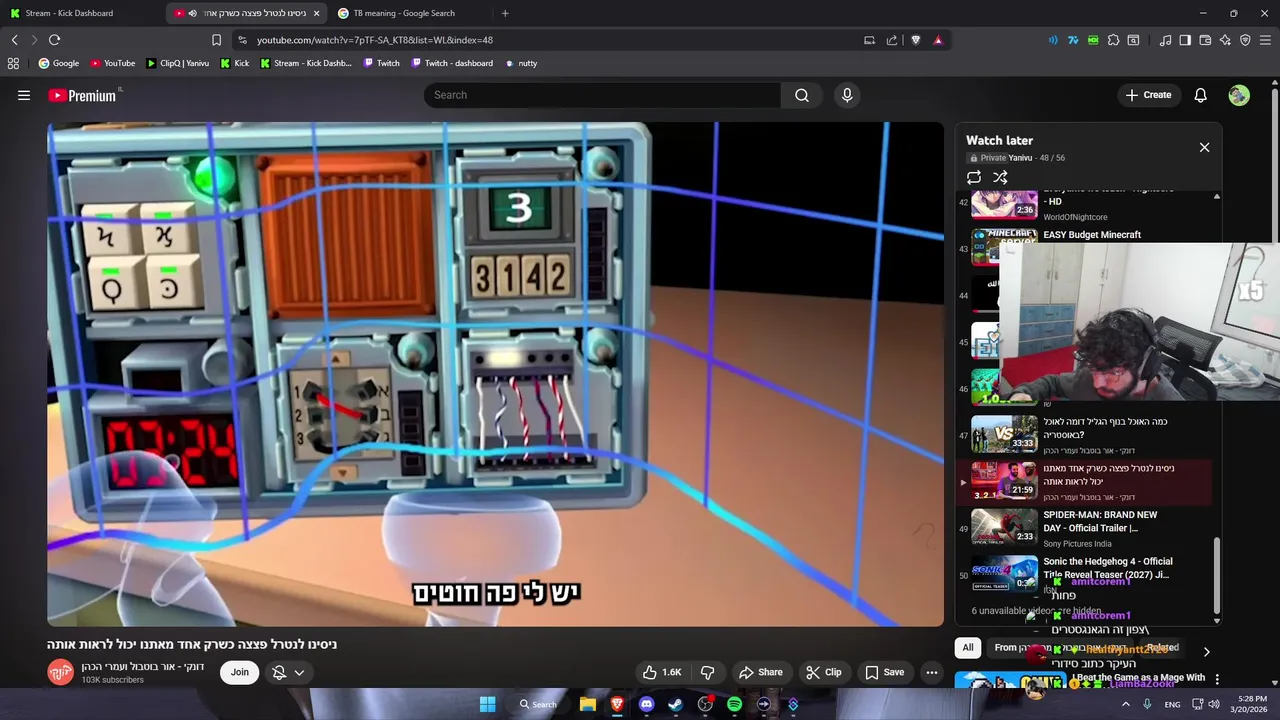Switch to Stream - Kick Dashboard tab
The image size is (1280, 720).
click(x=80, y=13)
